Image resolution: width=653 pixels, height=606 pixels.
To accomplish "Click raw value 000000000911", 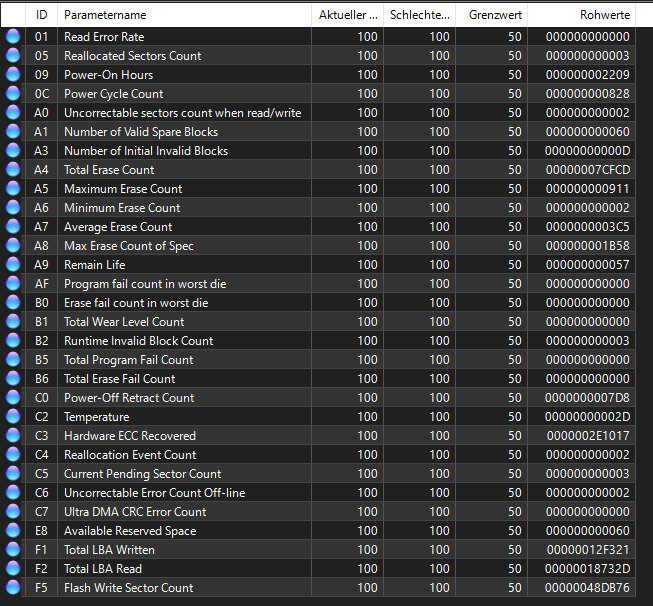I will (x=588, y=189).
